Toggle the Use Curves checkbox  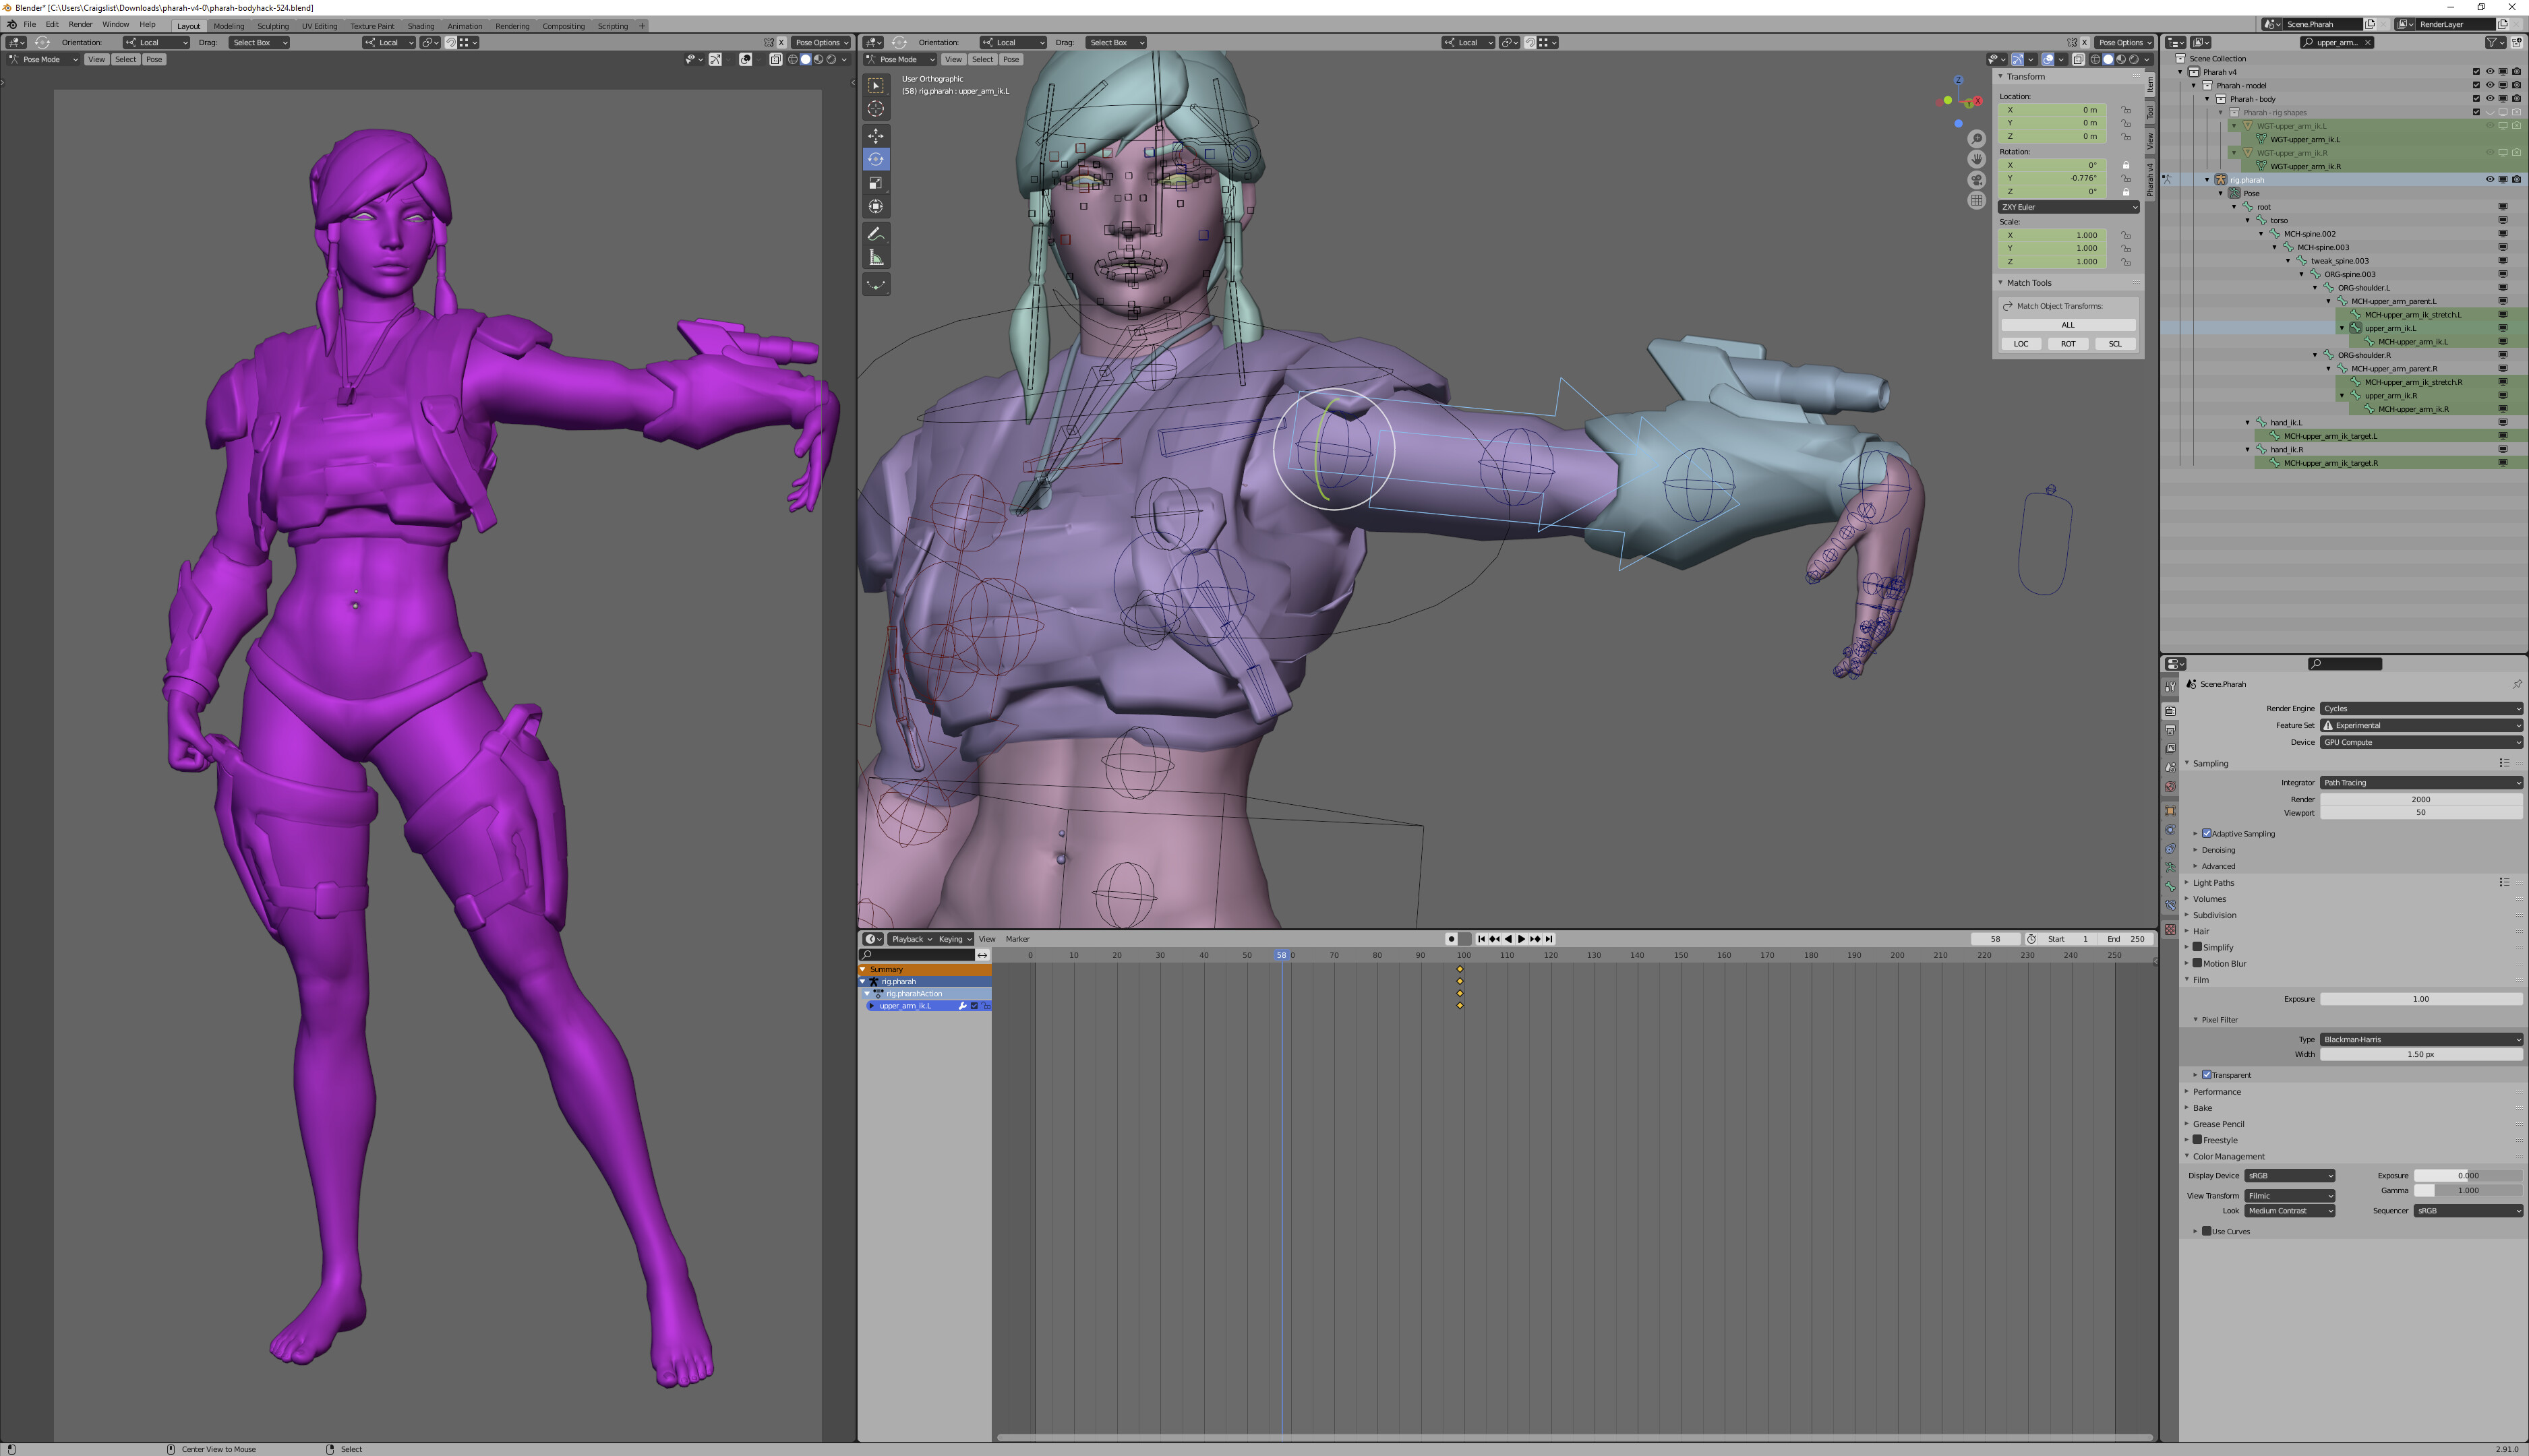(x=2206, y=1231)
